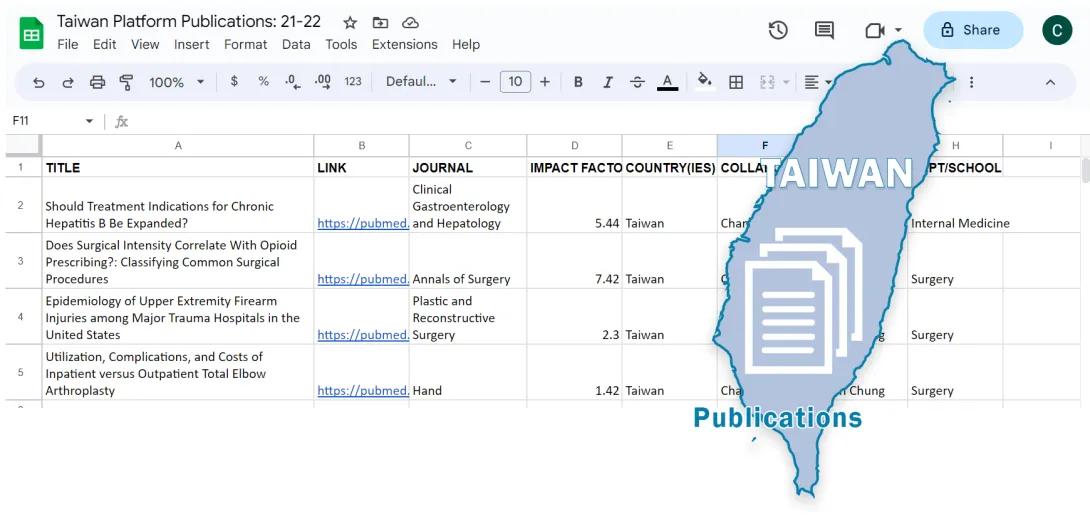
Task: Open the zoom 100% dropdown
Action: tap(177, 82)
